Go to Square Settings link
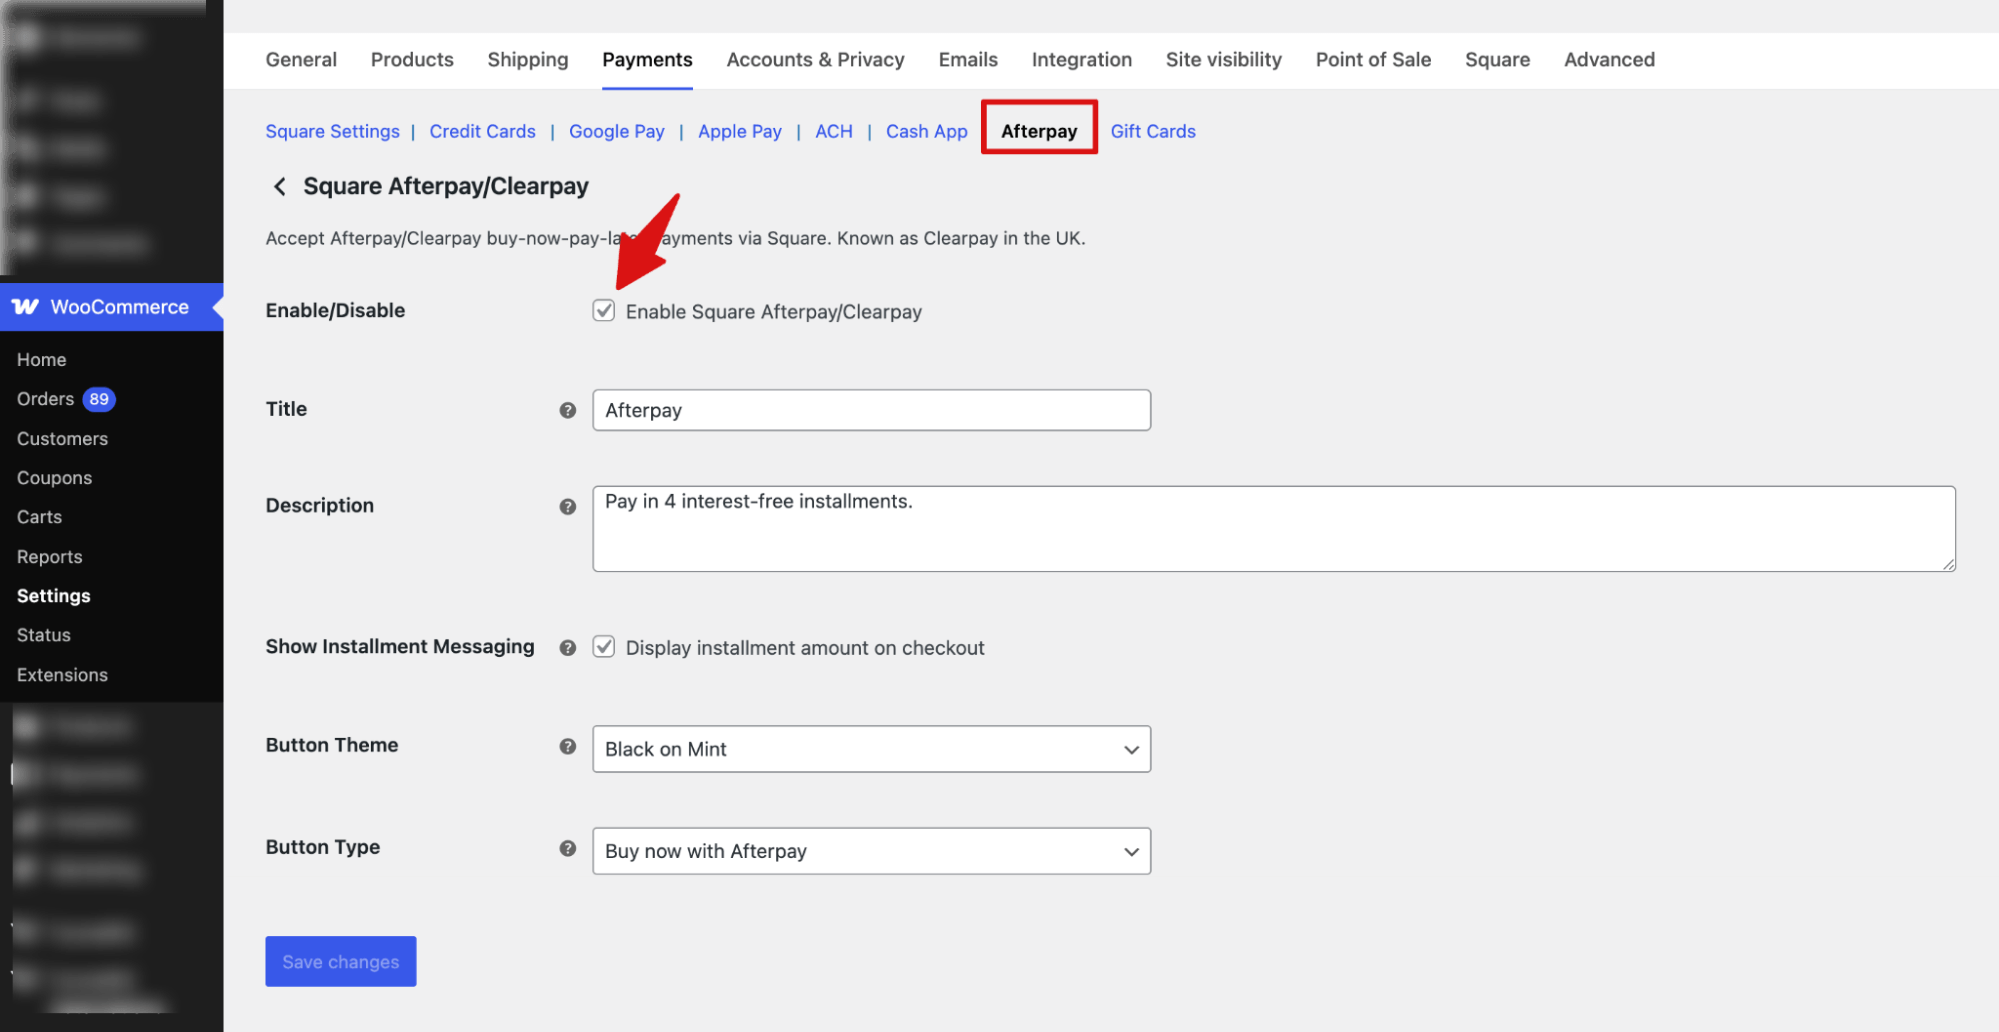The width and height of the screenshot is (1999, 1032). tap(332, 132)
